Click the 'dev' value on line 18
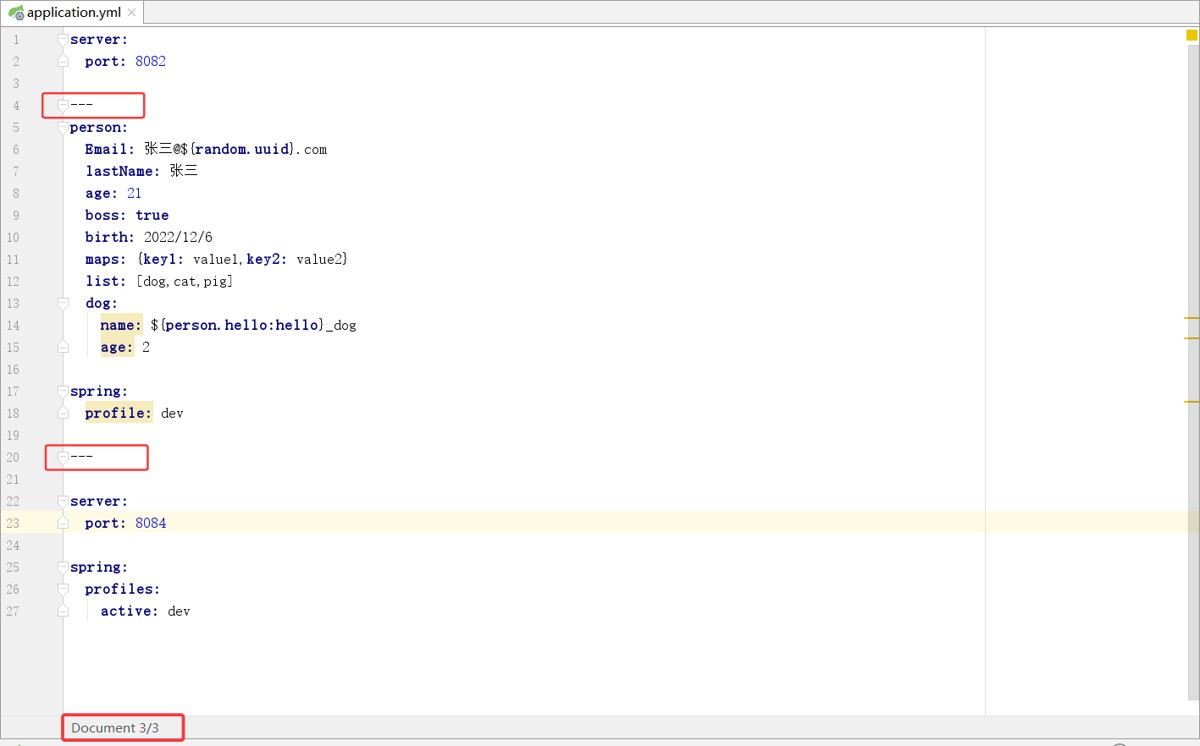This screenshot has width=1200, height=746. click(172, 413)
